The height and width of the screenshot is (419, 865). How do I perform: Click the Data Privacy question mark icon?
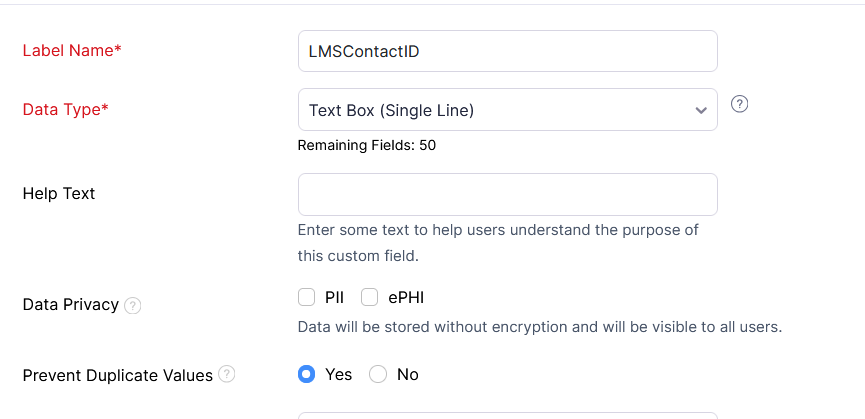133,305
